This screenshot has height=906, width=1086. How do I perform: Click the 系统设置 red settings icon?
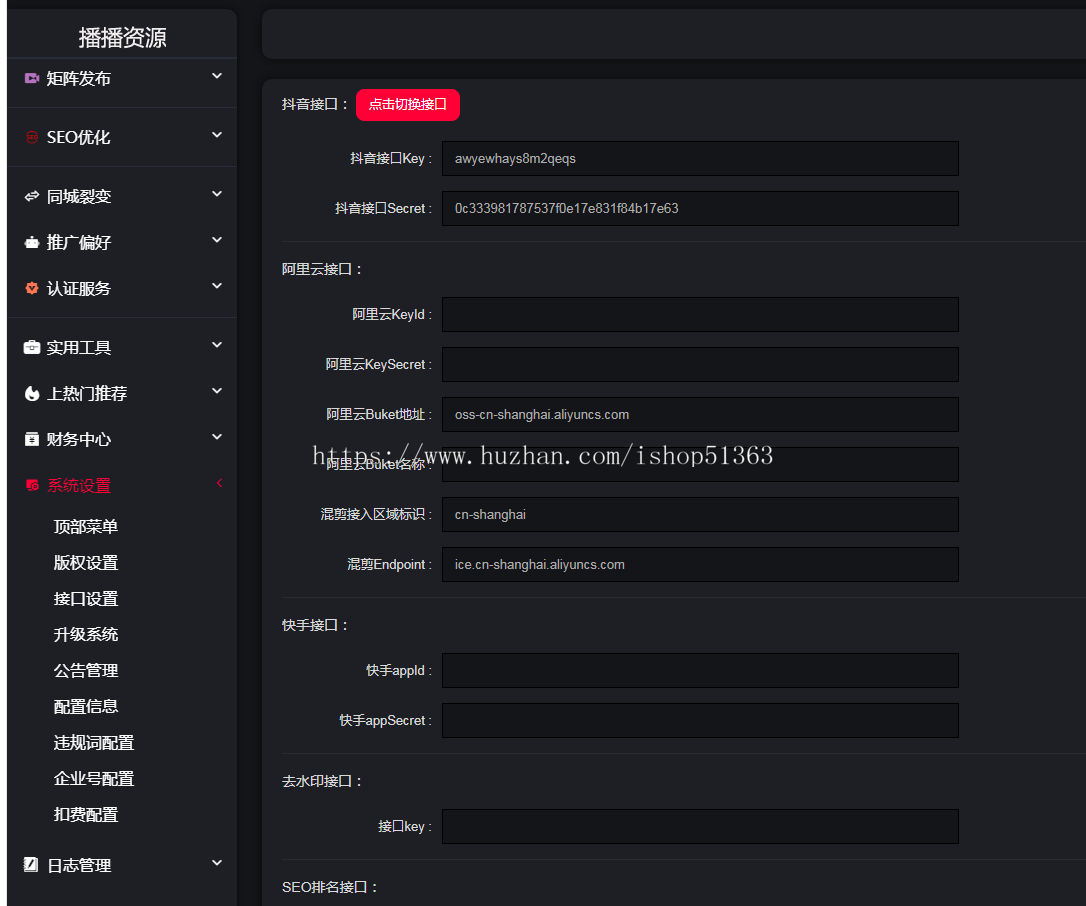[x=32, y=485]
